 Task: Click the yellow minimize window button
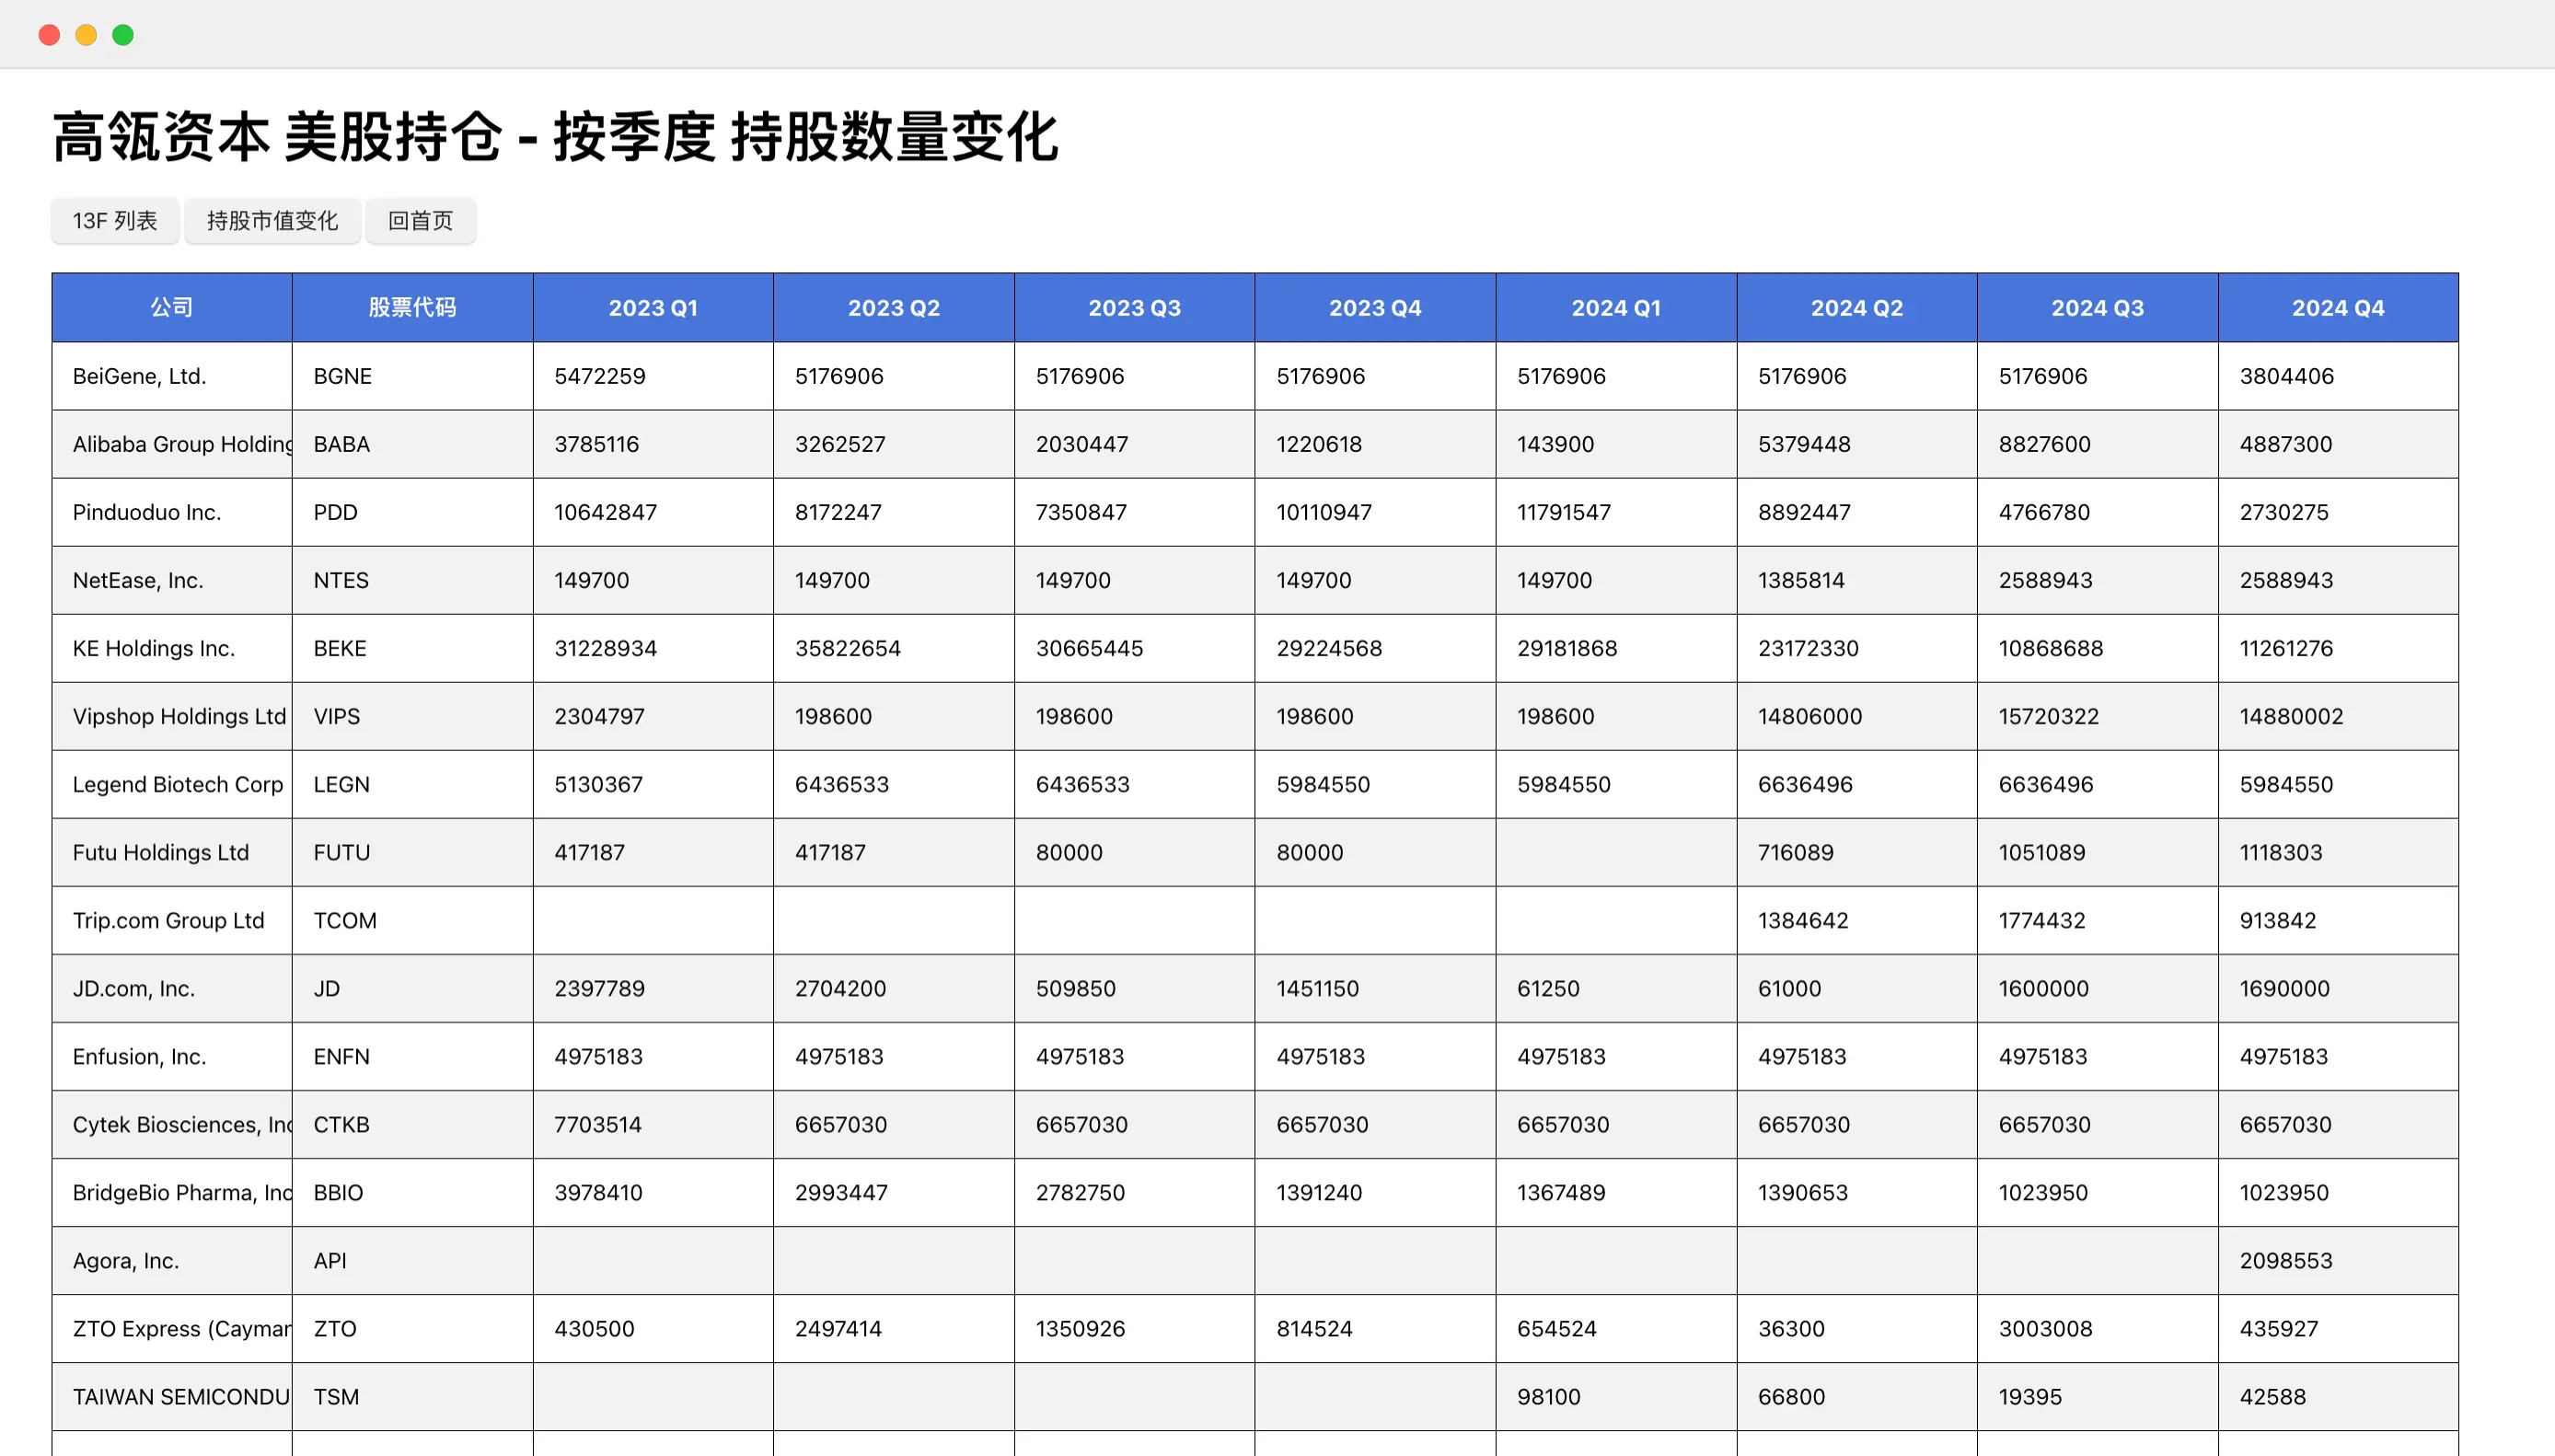[x=86, y=35]
